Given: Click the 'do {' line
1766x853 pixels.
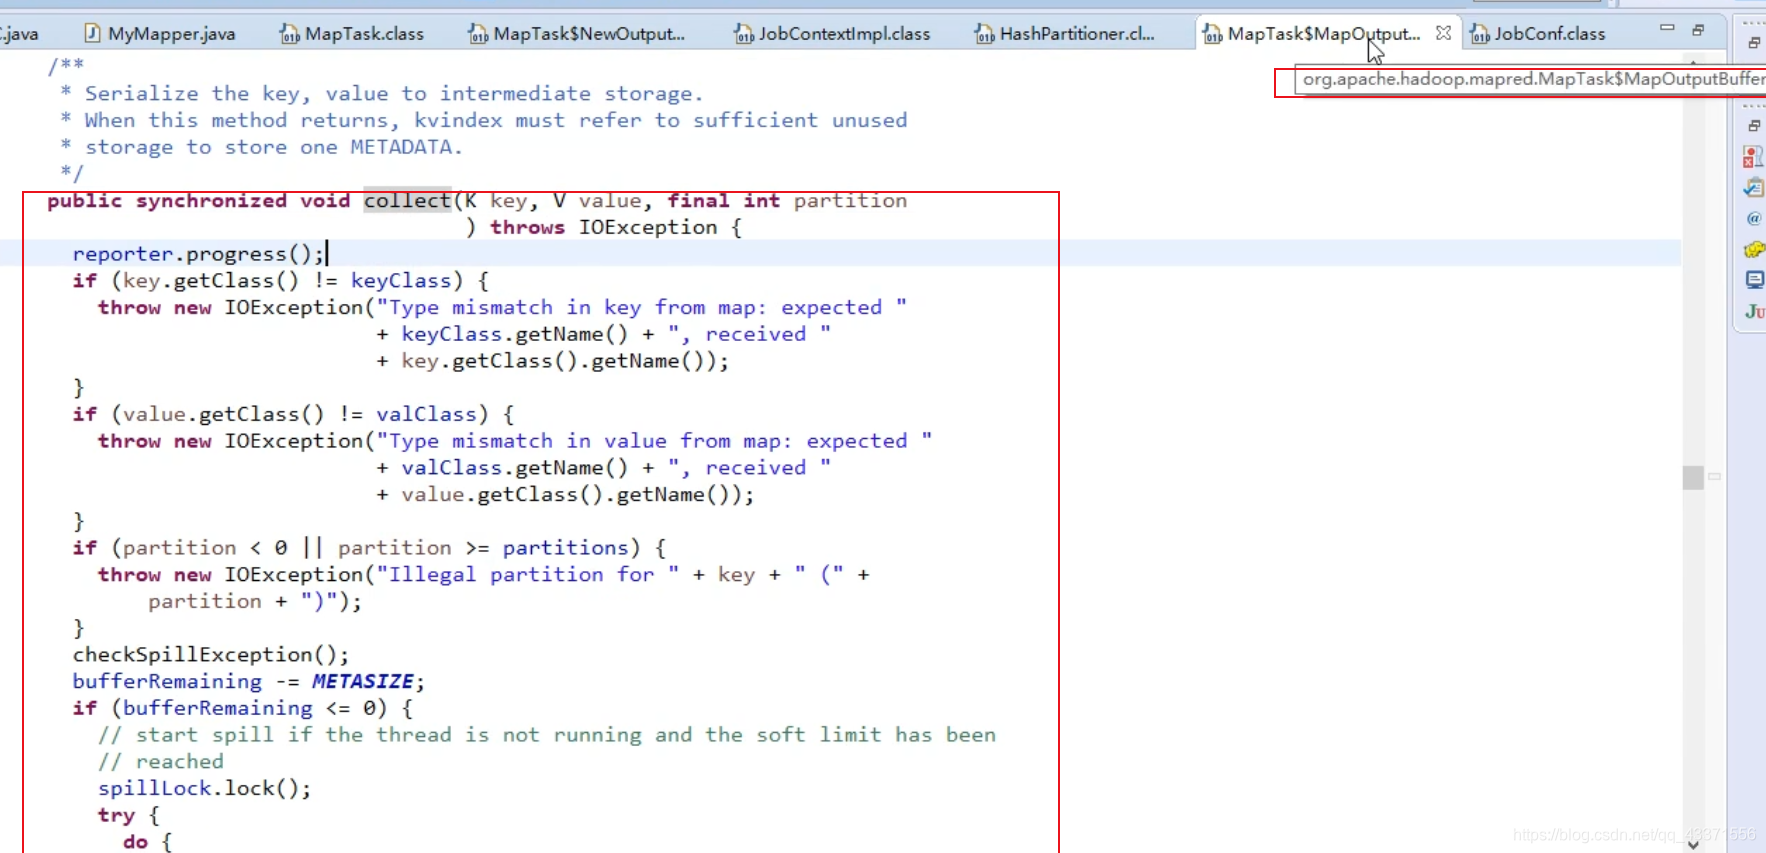Looking at the screenshot, I should [x=148, y=842].
